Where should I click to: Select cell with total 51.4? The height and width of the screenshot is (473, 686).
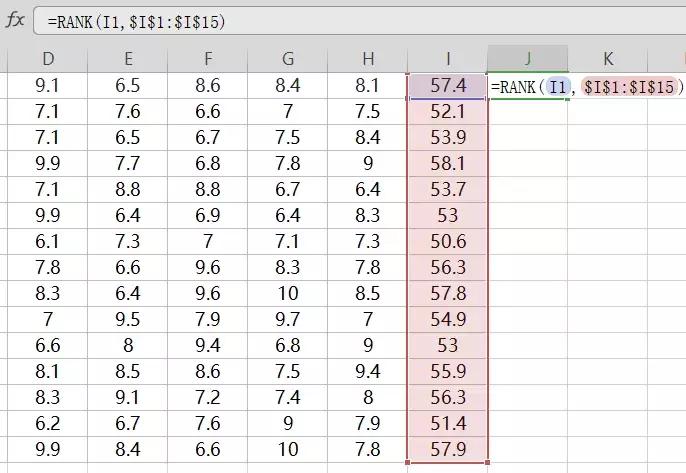[448, 424]
